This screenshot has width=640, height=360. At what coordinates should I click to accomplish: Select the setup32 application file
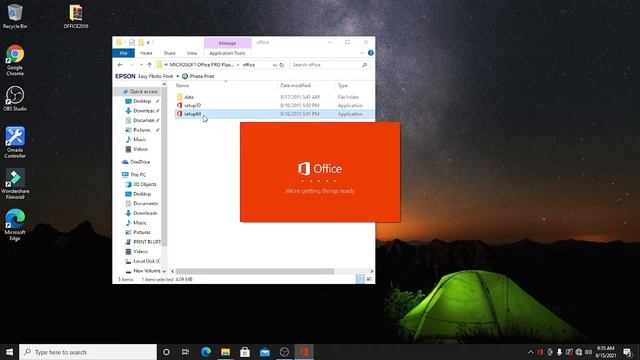point(192,105)
